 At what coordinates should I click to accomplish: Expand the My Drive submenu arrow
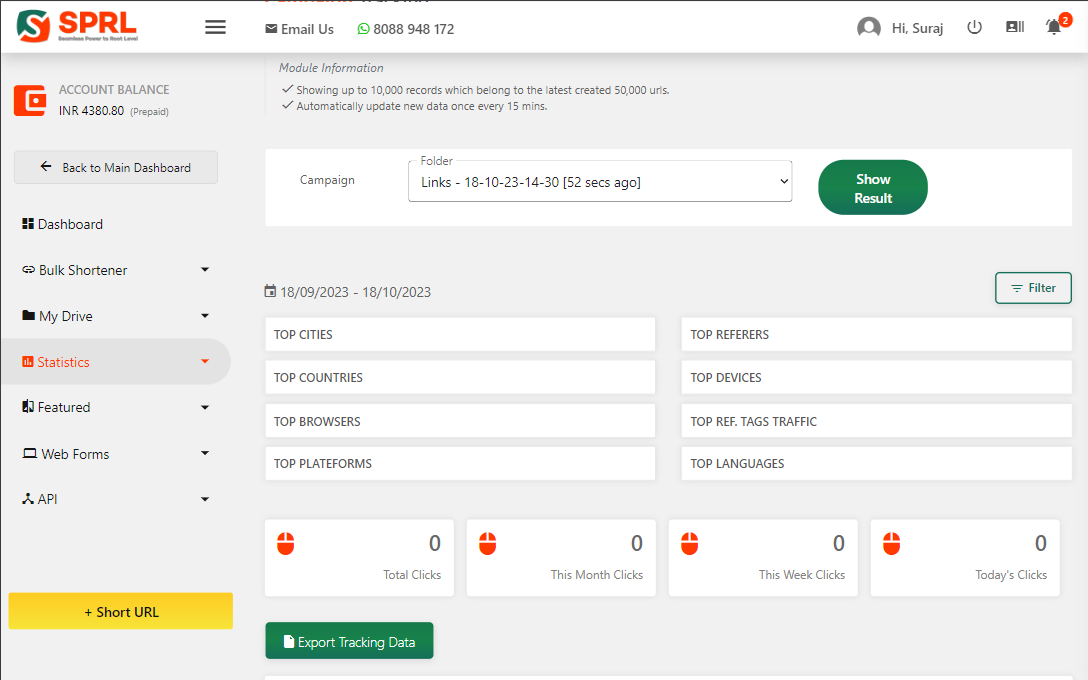pyautogui.click(x=205, y=316)
